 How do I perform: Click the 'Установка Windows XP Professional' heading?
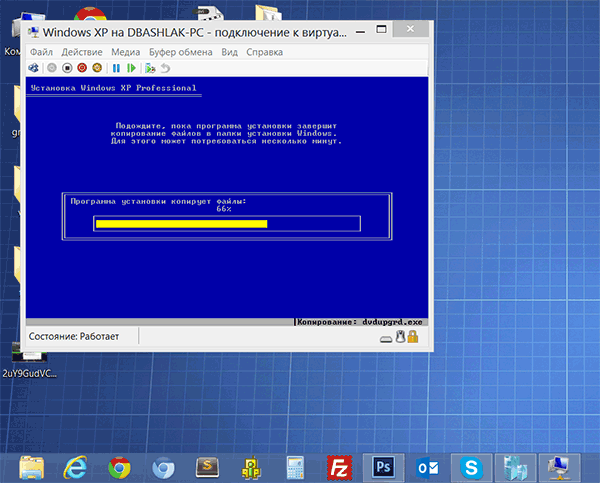[x=114, y=88]
